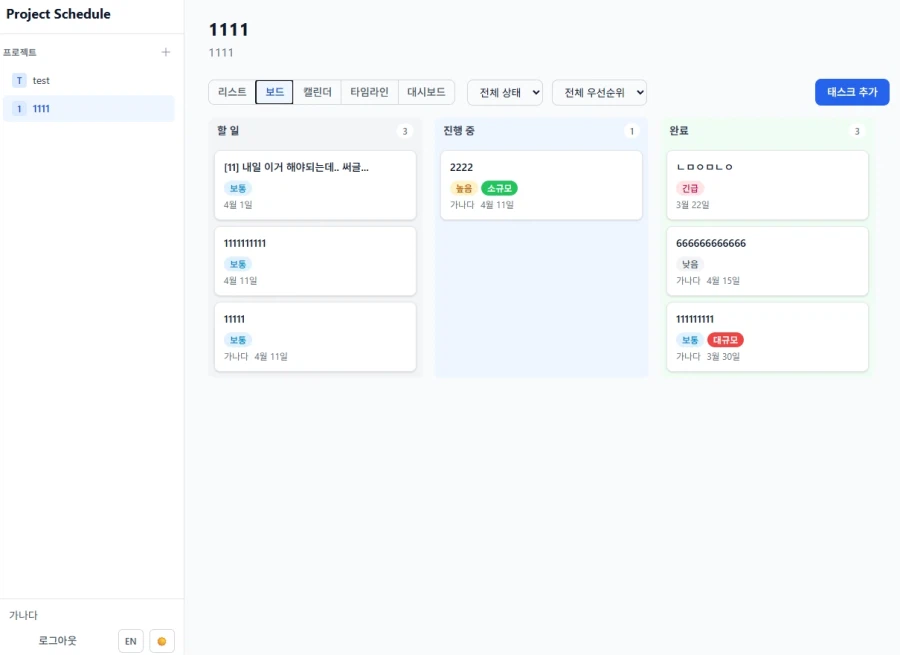The height and width of the screenshot is (655, 900).
Task: Open the 666666666666 task card
Action: (767, 261)
